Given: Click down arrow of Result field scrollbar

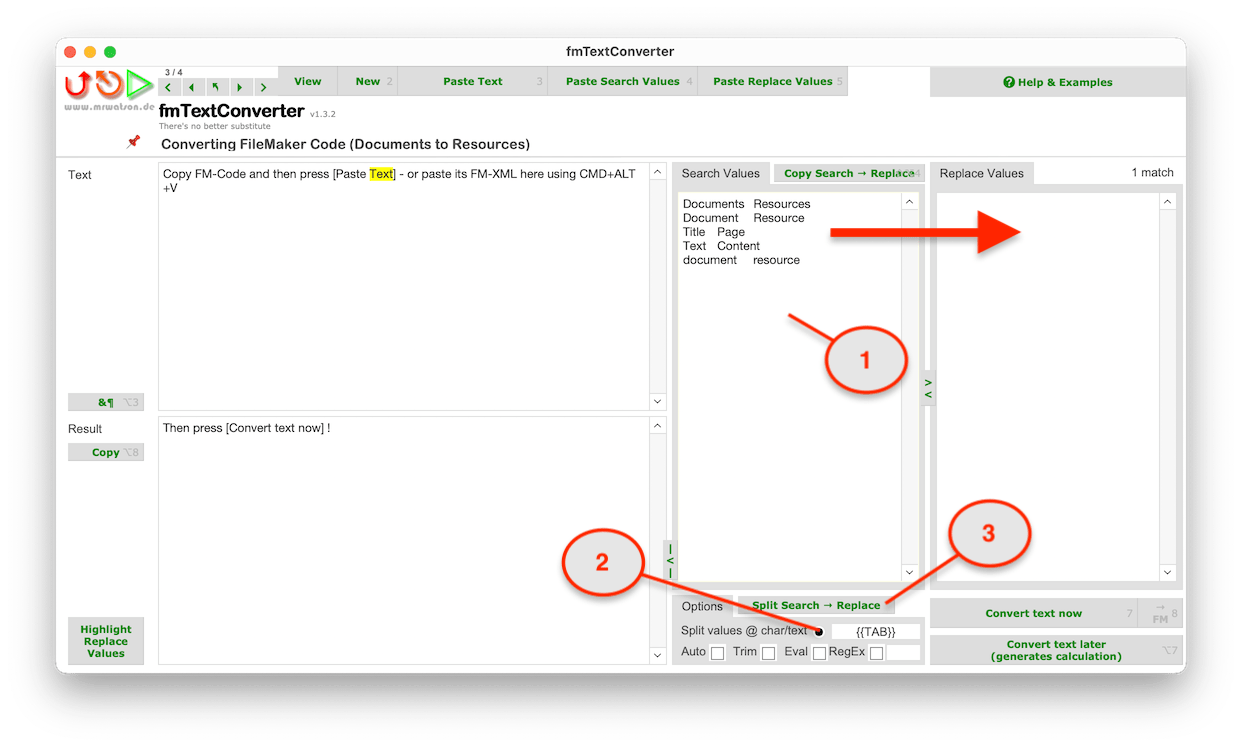Looking at the screenshot, I should (657, 655).
